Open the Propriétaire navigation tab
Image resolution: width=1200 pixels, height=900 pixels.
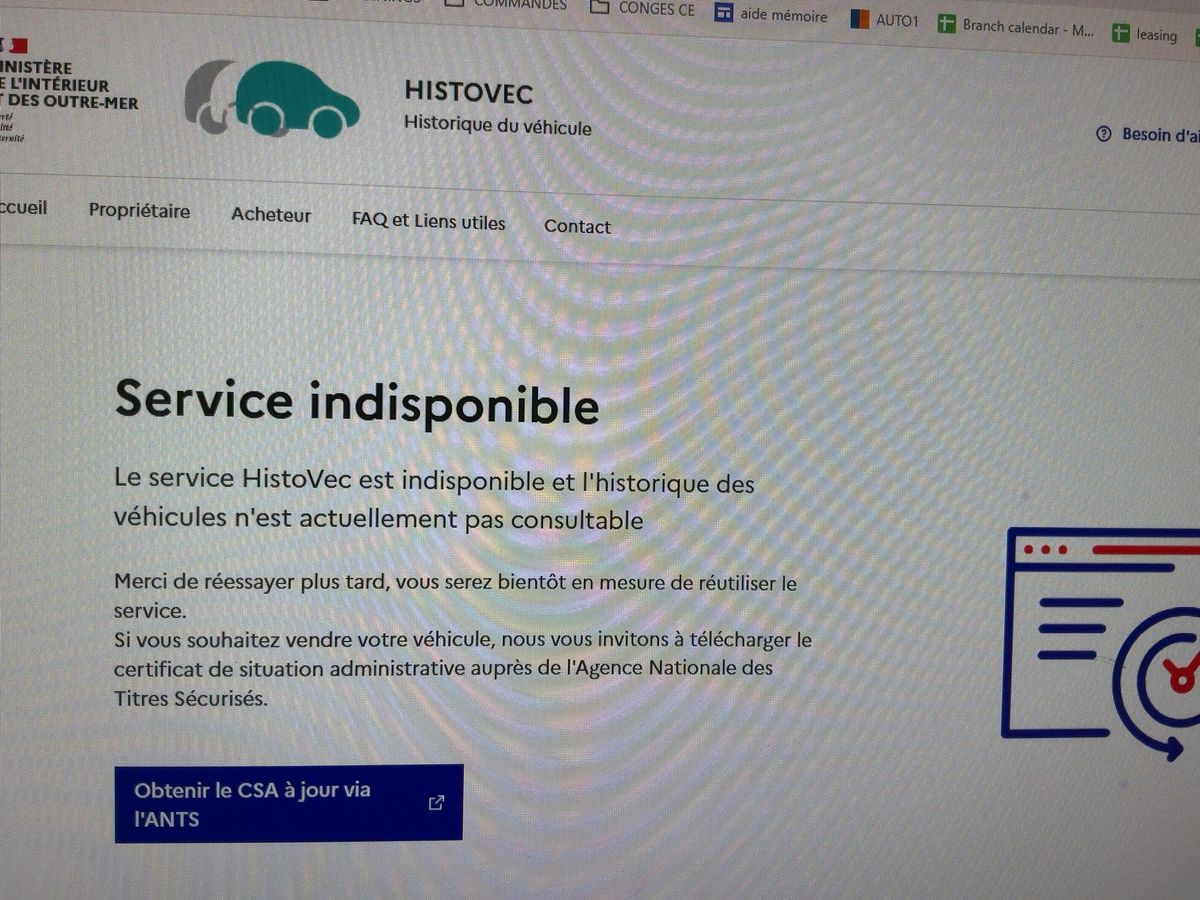pyautogui.click(x=139, y=211)
